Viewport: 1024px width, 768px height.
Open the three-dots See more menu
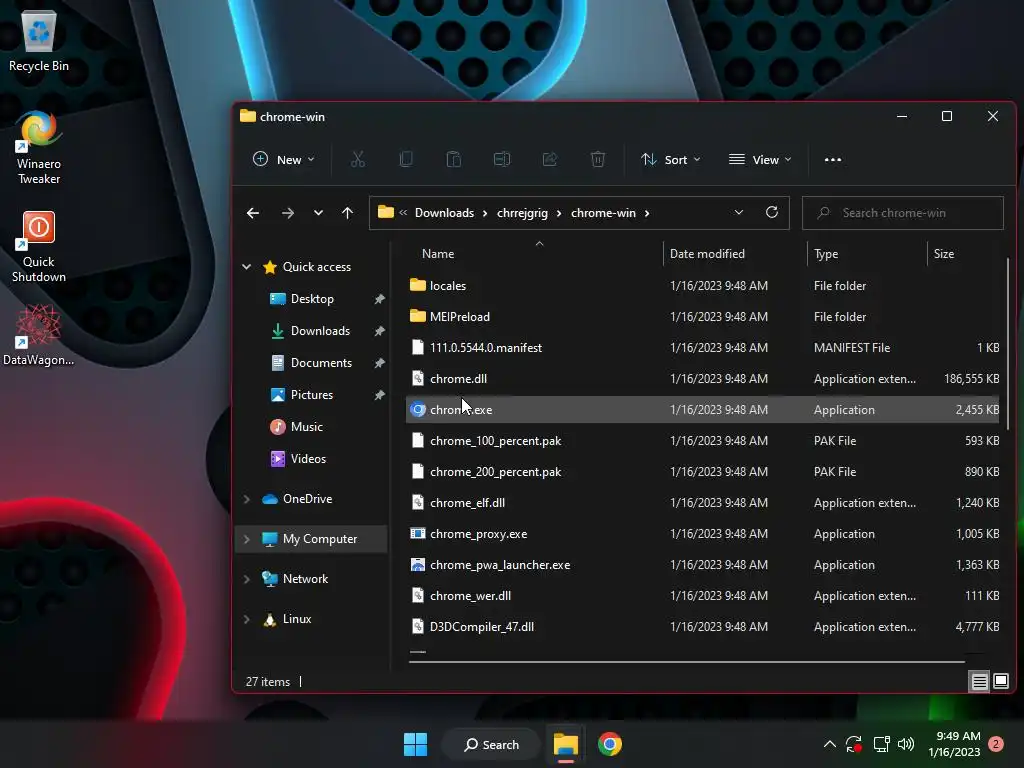point(833,159)
